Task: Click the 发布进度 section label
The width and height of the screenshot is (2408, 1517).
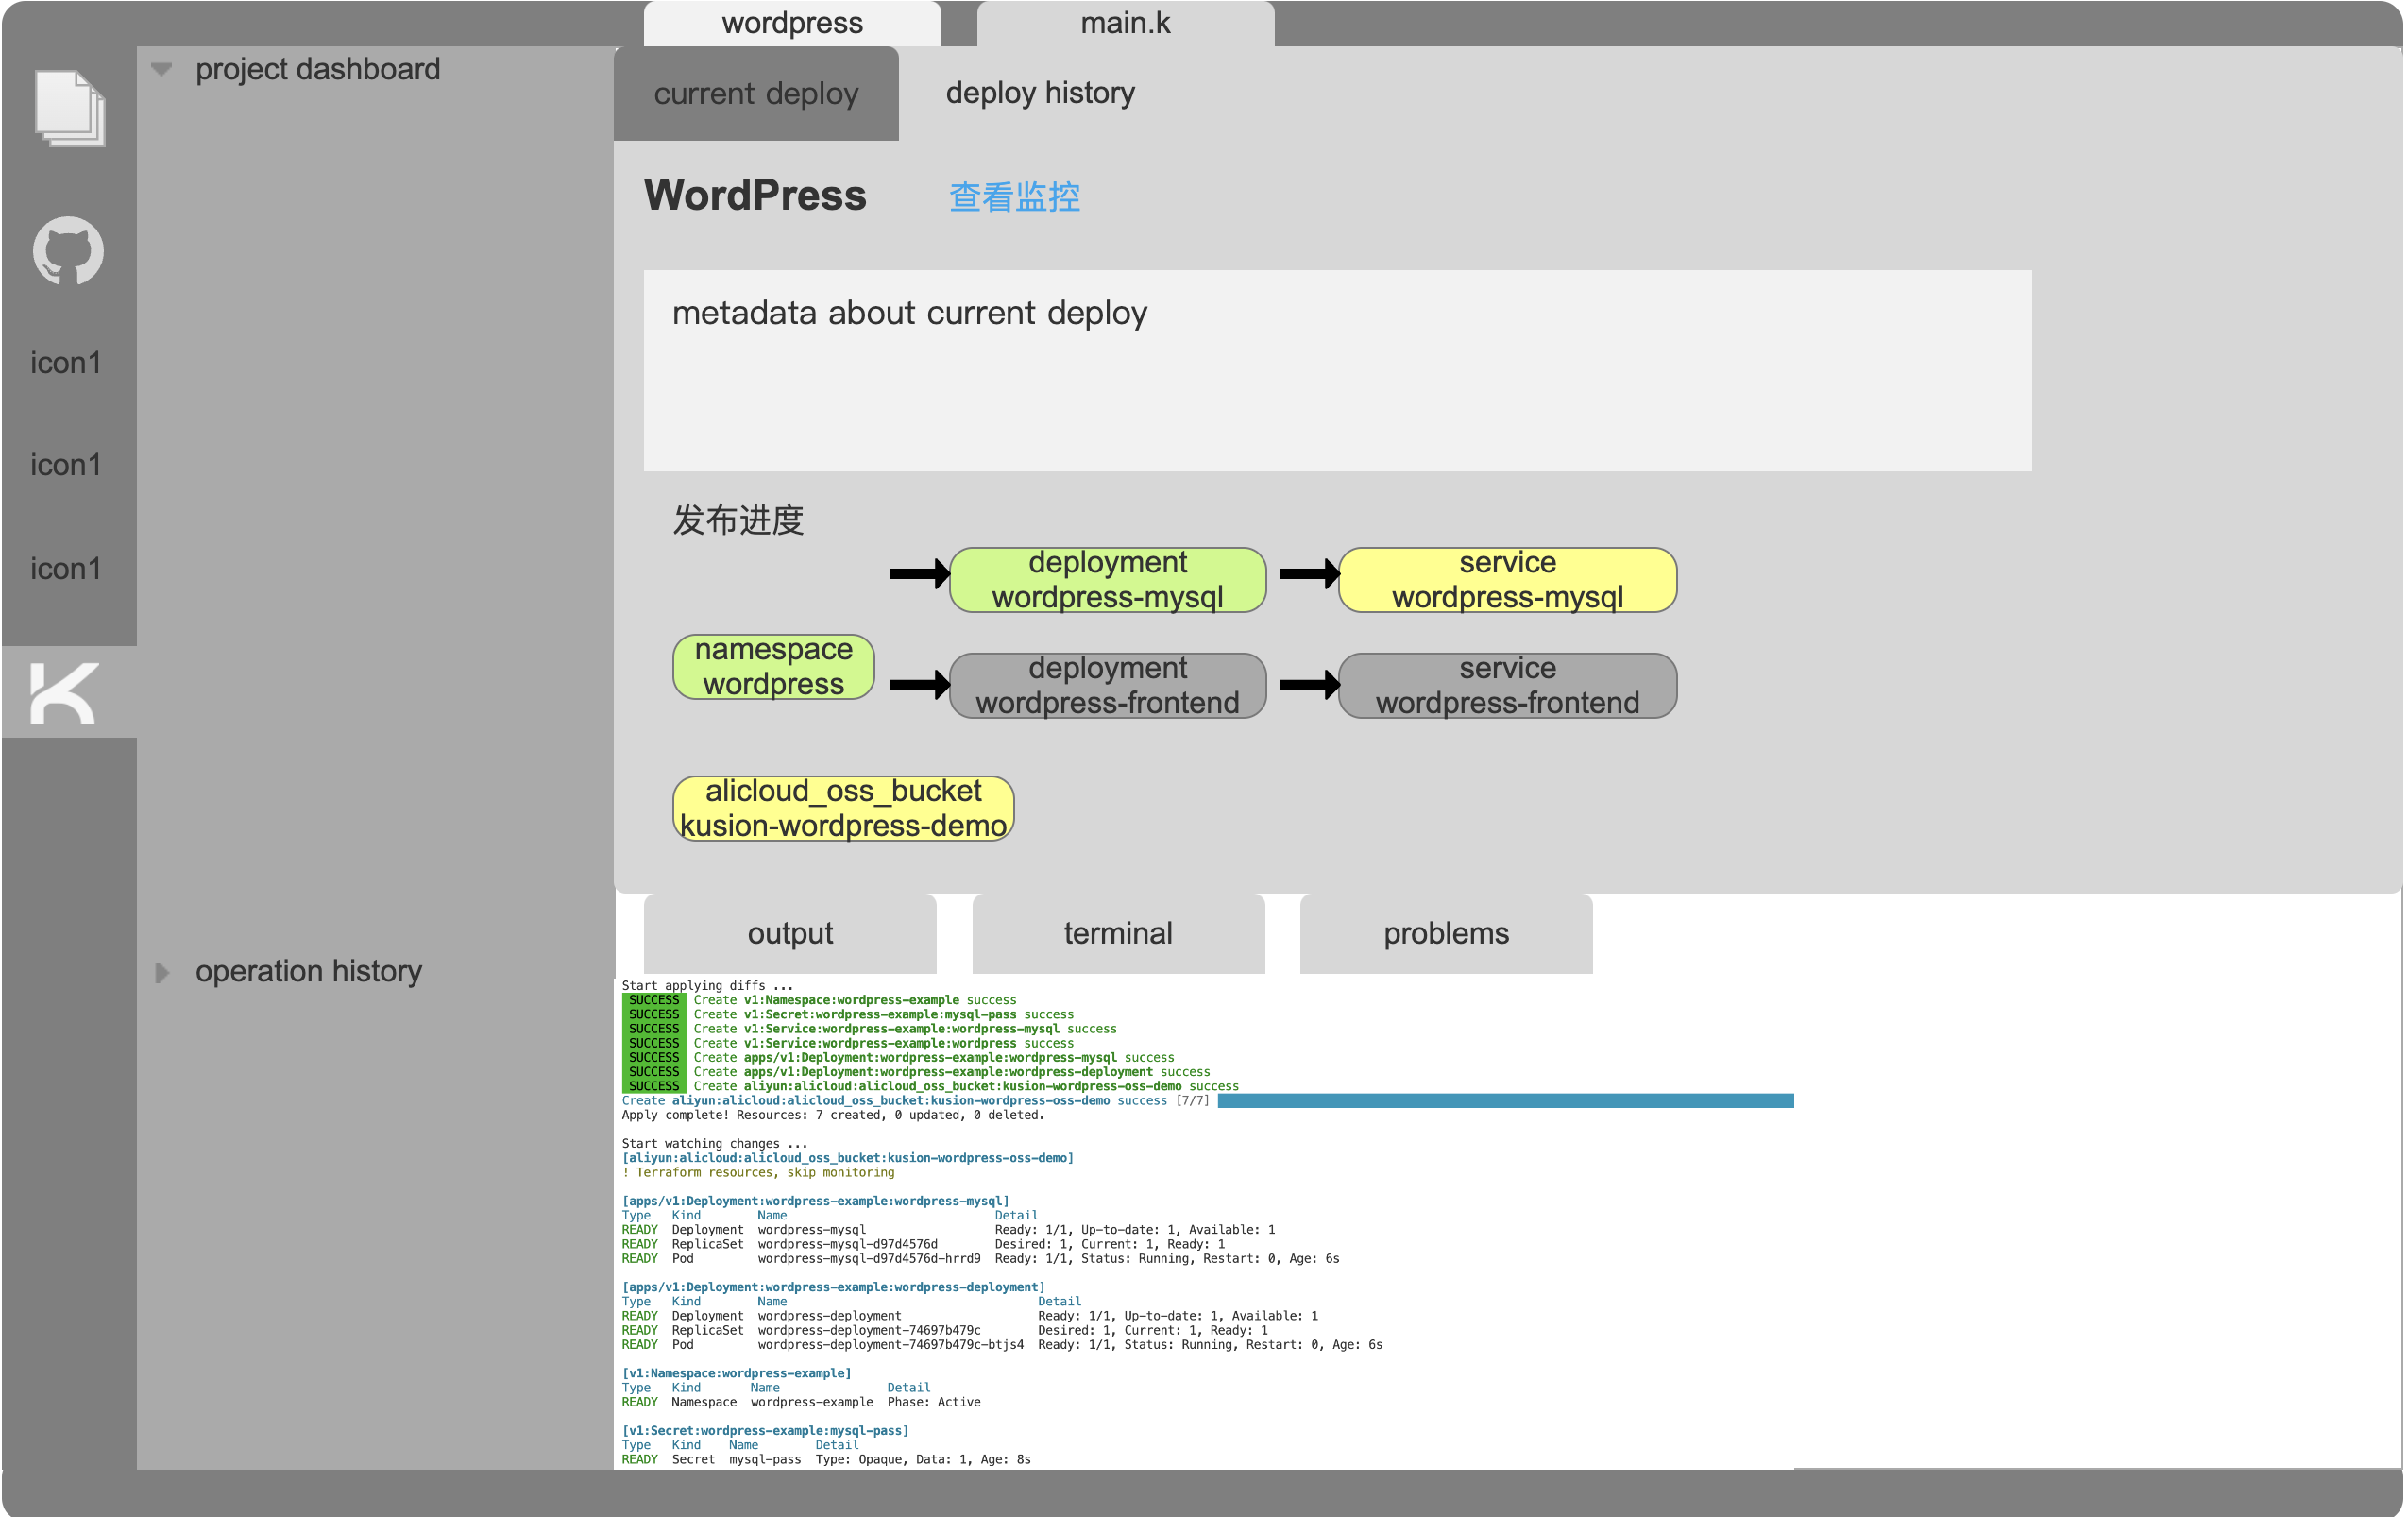Action: 738,520
